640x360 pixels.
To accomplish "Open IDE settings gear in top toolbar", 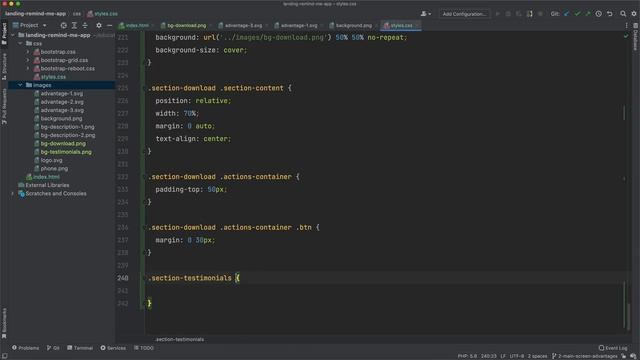I will coord(634,14).
